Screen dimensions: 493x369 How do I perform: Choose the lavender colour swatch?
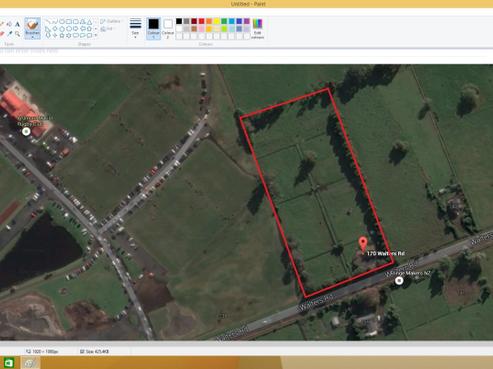tap(247, 29)
